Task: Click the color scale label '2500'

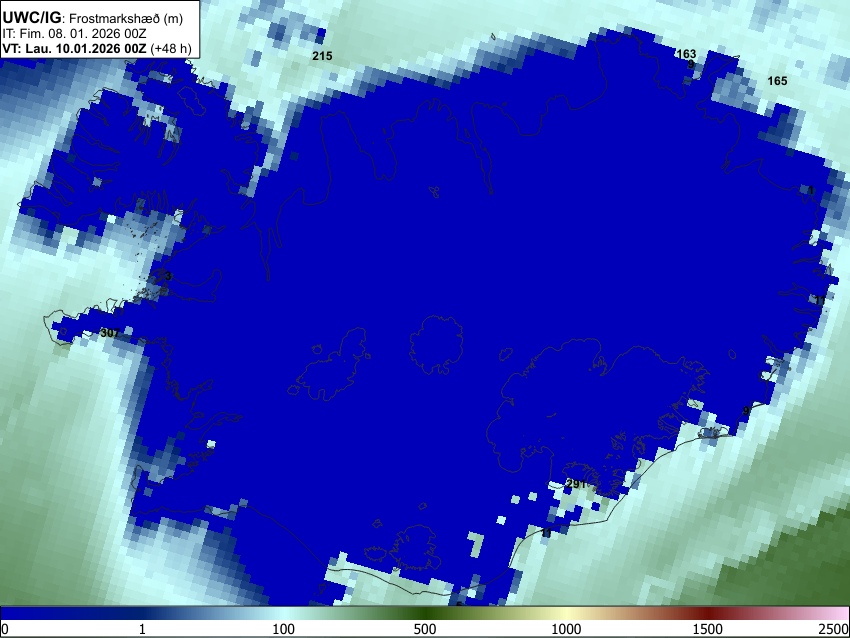Action: (x=835, y=629)
